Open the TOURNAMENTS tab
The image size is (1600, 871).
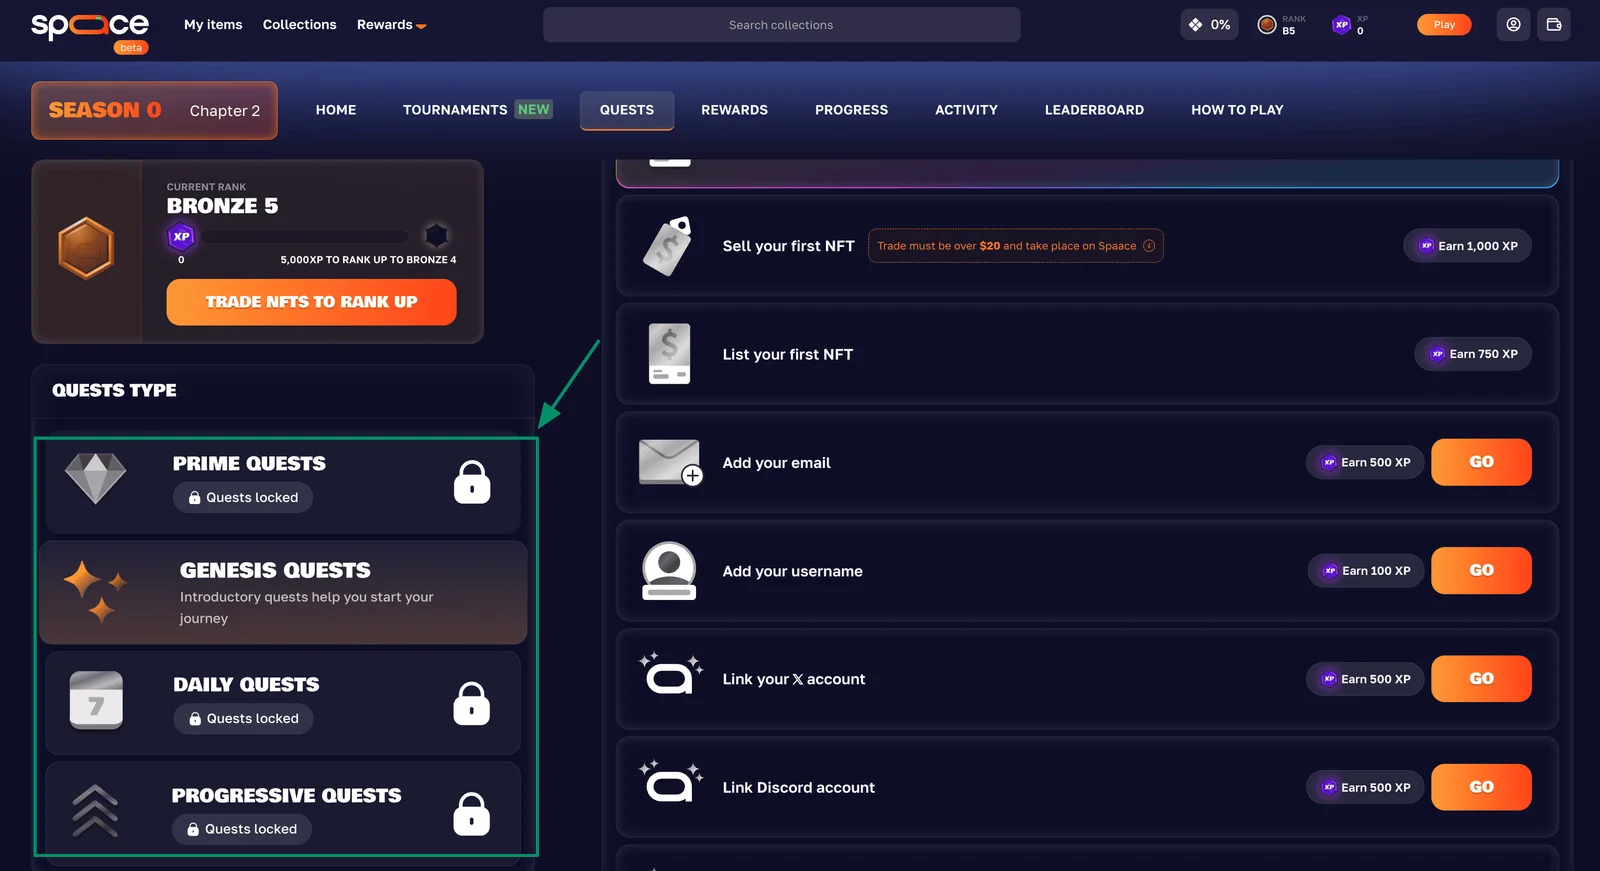477,110
